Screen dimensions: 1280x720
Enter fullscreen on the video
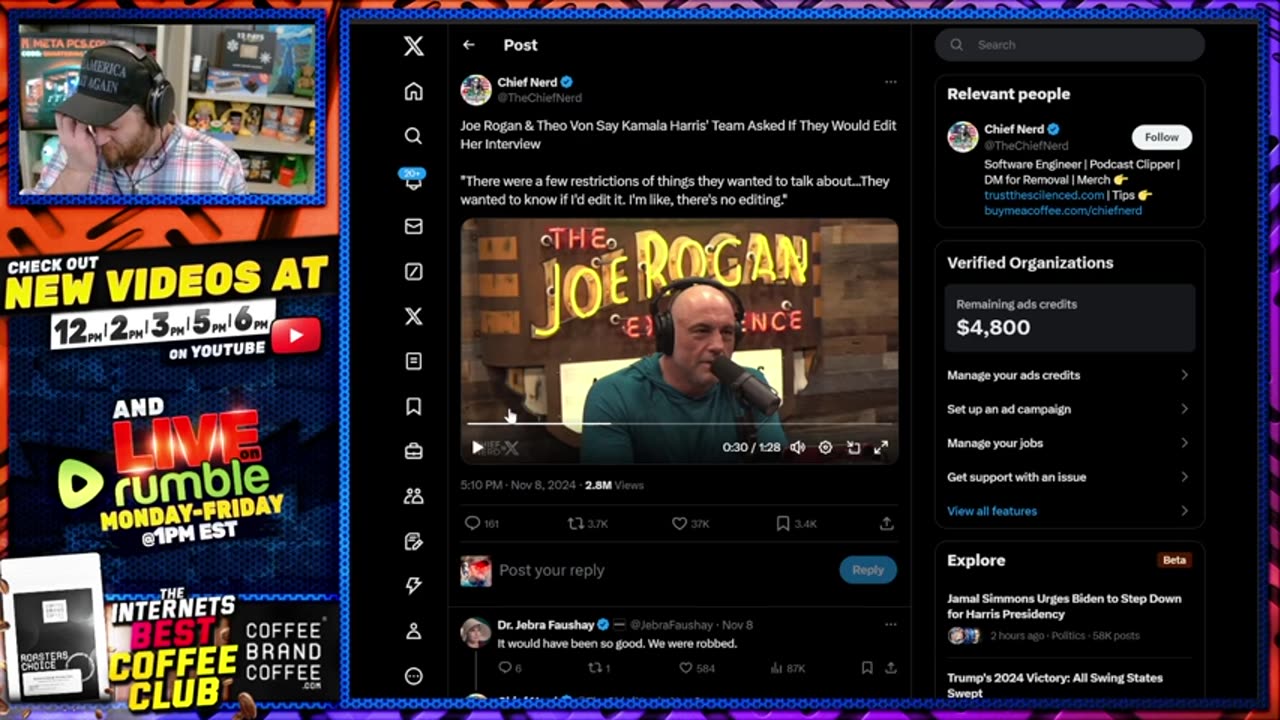[x=881, y=447]
